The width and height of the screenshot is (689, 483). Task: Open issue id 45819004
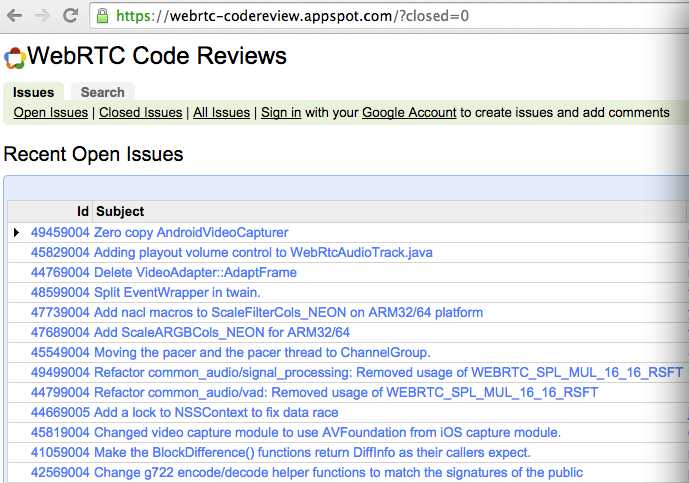[x=60, y=432]
